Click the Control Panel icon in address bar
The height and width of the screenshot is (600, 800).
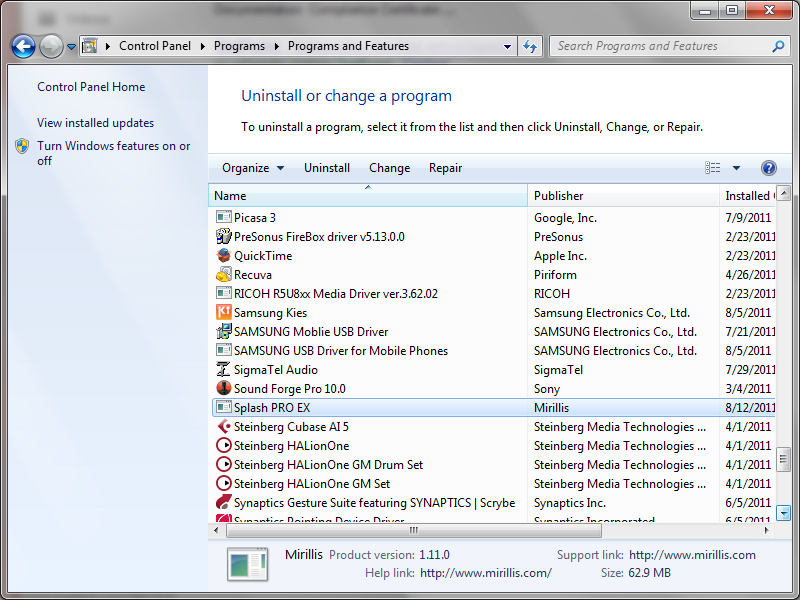[x=90, y=46]
